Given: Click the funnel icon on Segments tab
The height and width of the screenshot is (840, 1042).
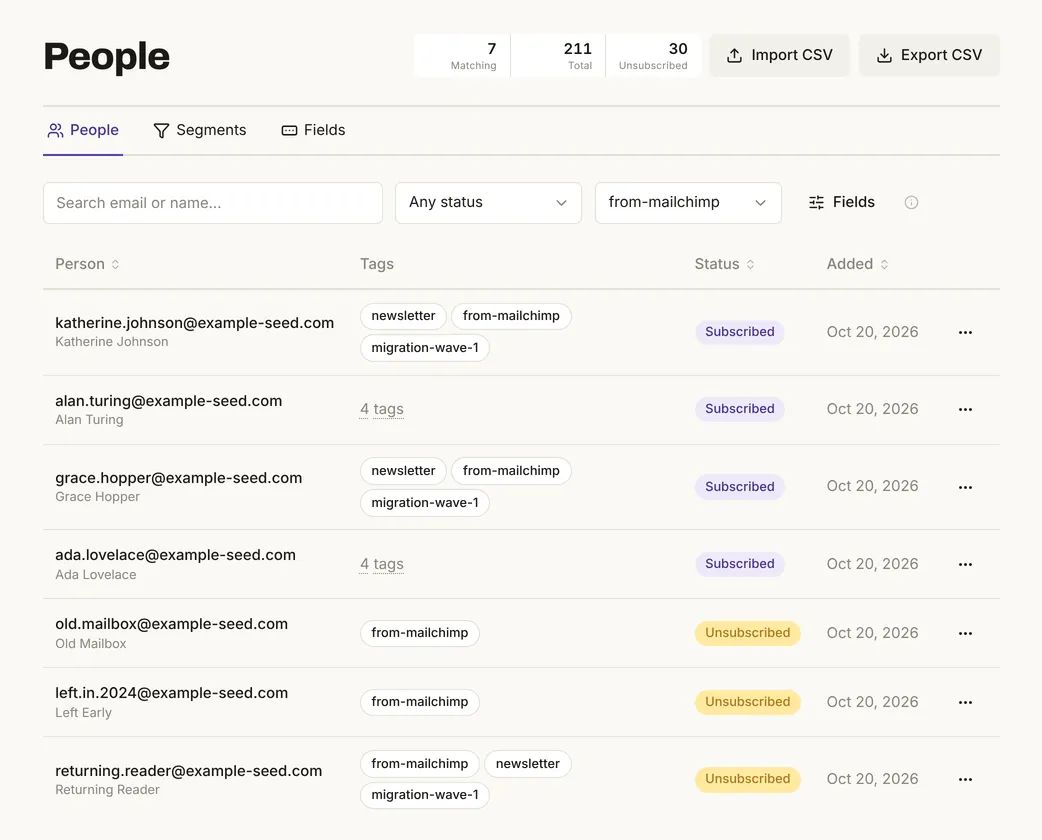Looking at the screenshot, I should (161, 130).
